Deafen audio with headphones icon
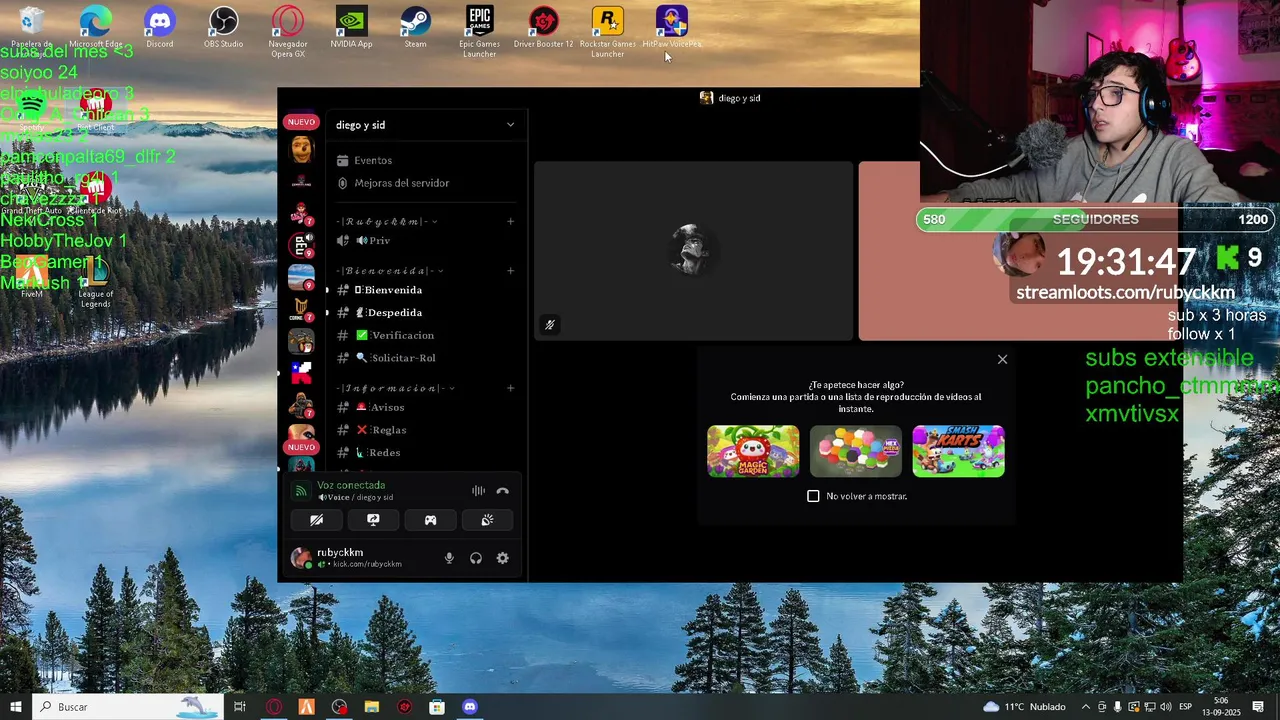1280x720 pixels. (x=476, y=558)
